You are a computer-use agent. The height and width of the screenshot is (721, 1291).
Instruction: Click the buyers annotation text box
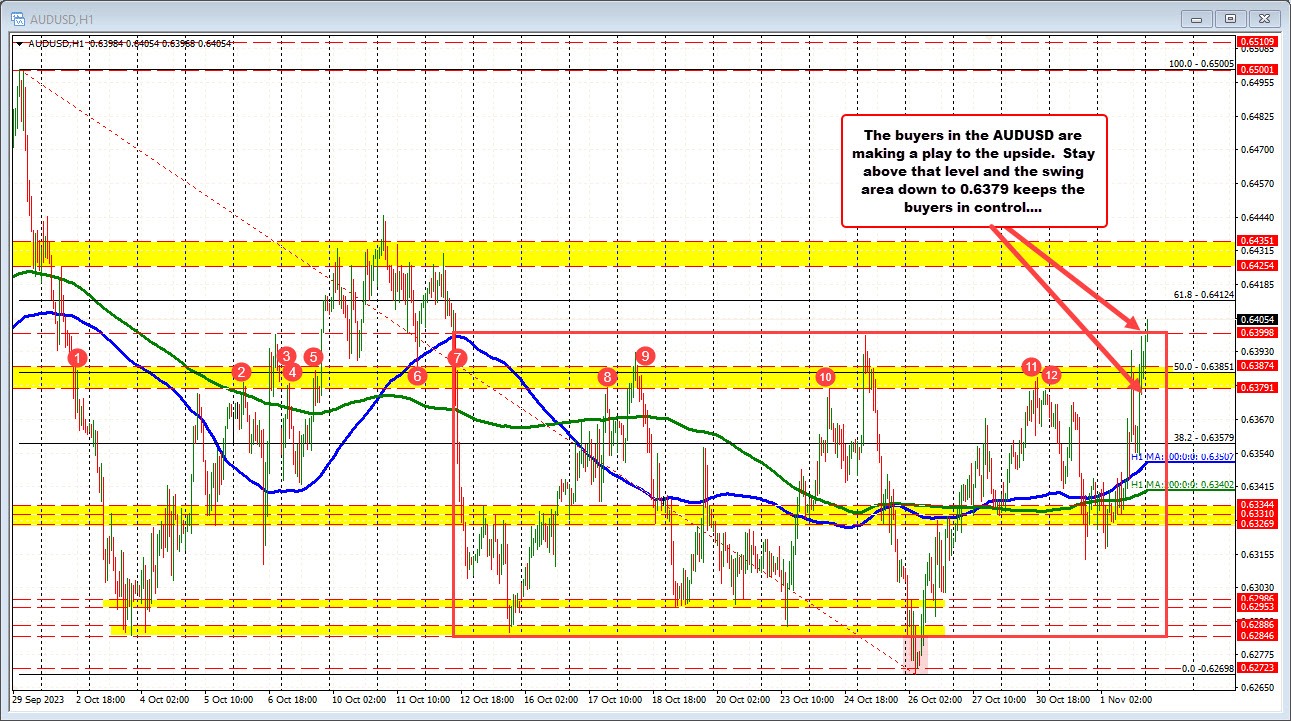[975, 172]
